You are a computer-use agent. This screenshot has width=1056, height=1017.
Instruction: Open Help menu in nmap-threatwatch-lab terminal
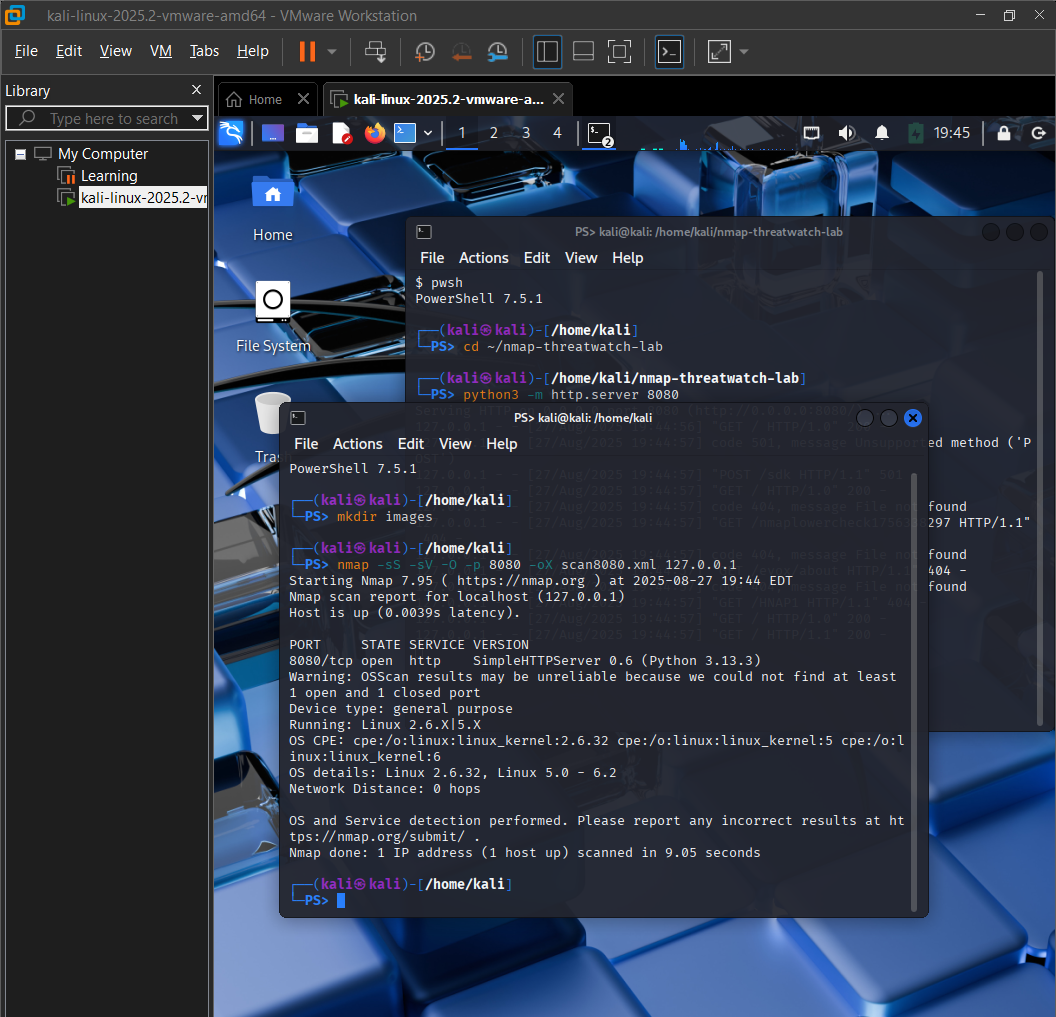pos(628,258)
